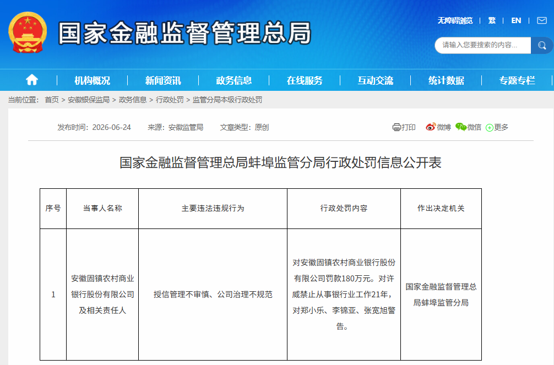The height and width of the screenshot is (365, 554).
Task: Click breadcrumb 首页
Action: point(52,100)
